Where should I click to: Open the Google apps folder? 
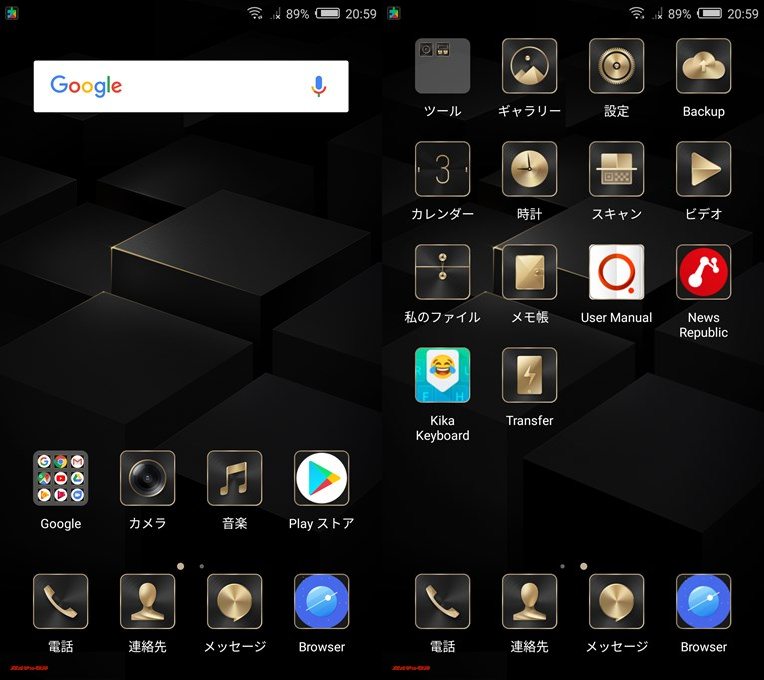[60, 478]
